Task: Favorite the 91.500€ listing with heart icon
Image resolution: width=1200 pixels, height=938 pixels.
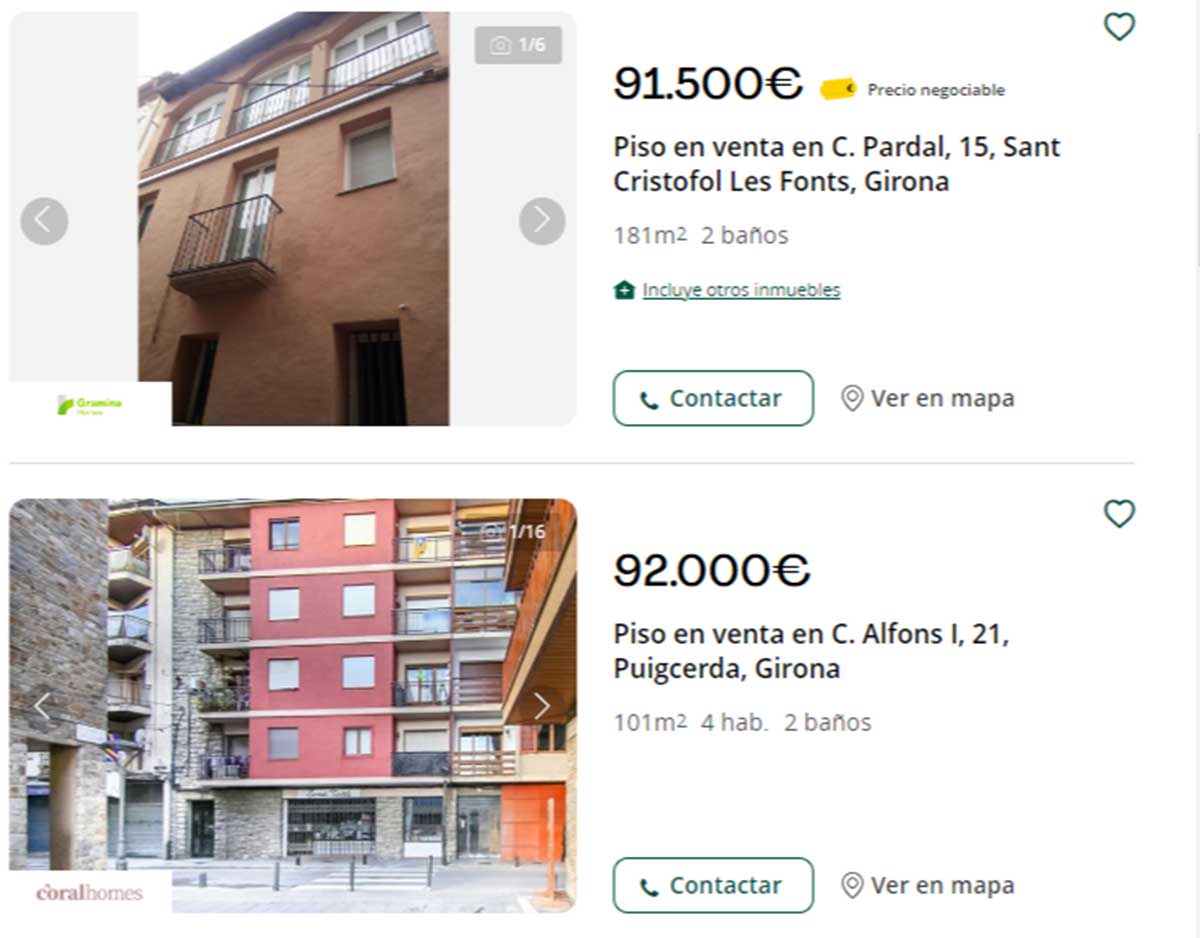Action: tap(1119, 27)
